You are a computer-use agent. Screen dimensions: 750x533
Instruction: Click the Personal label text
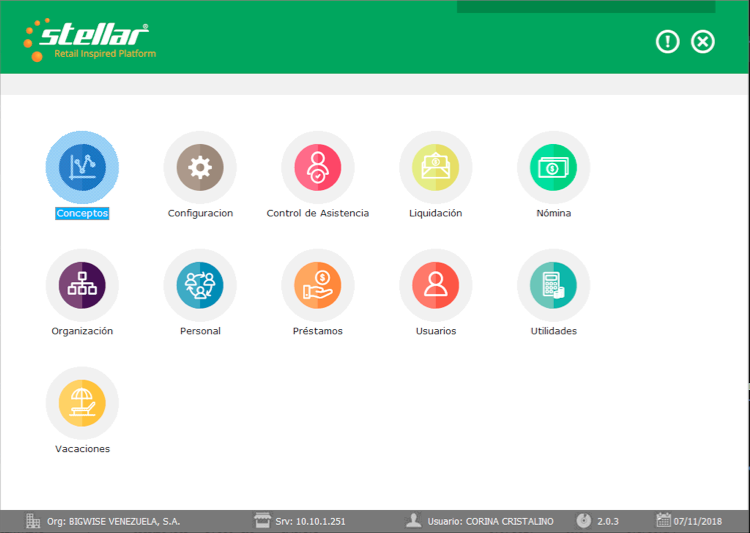(x=200, y=331)
